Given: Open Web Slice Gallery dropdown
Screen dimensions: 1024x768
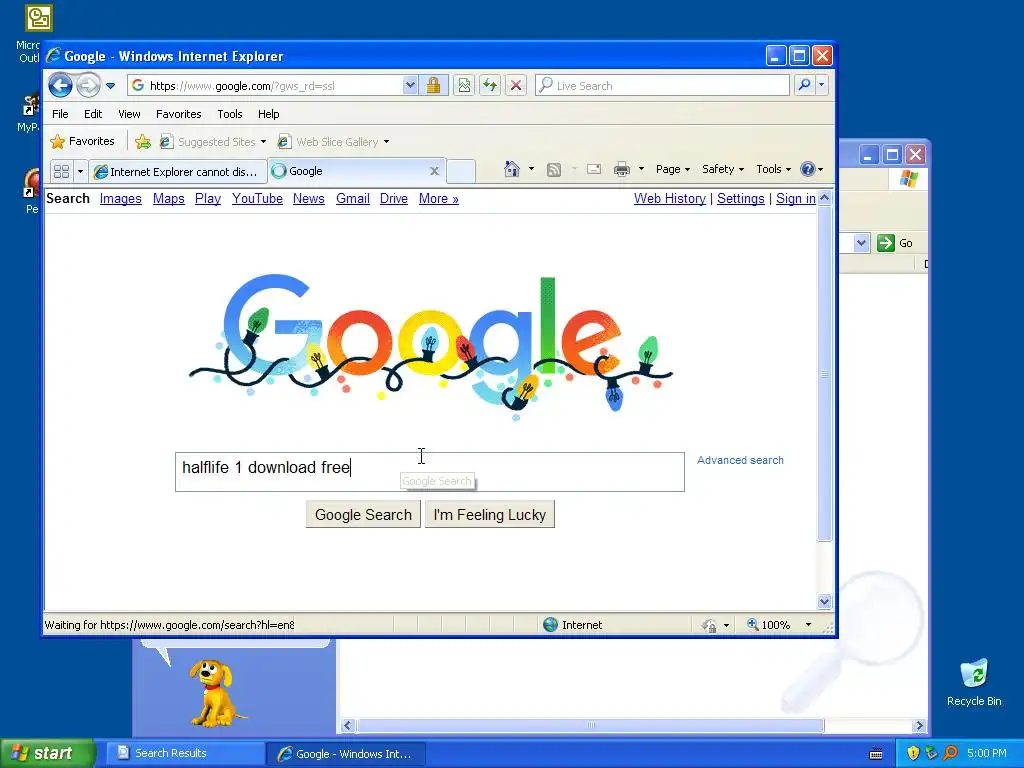Looking at the screenshot, I should tap(334, 142).
